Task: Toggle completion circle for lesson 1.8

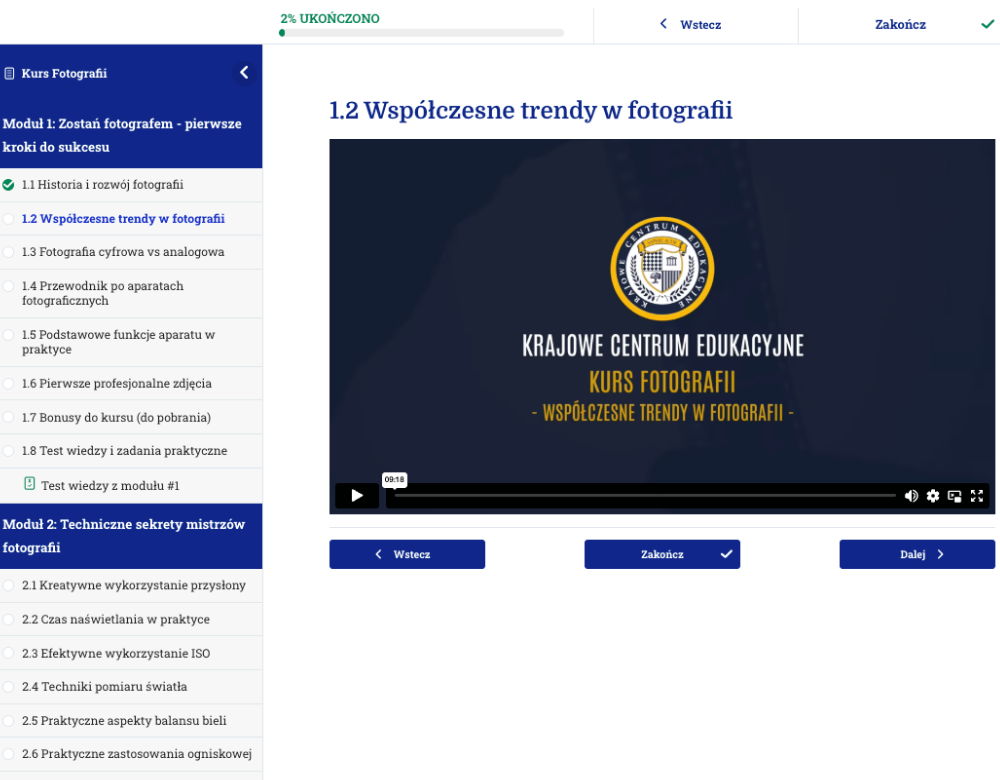Action: (8, 451)
